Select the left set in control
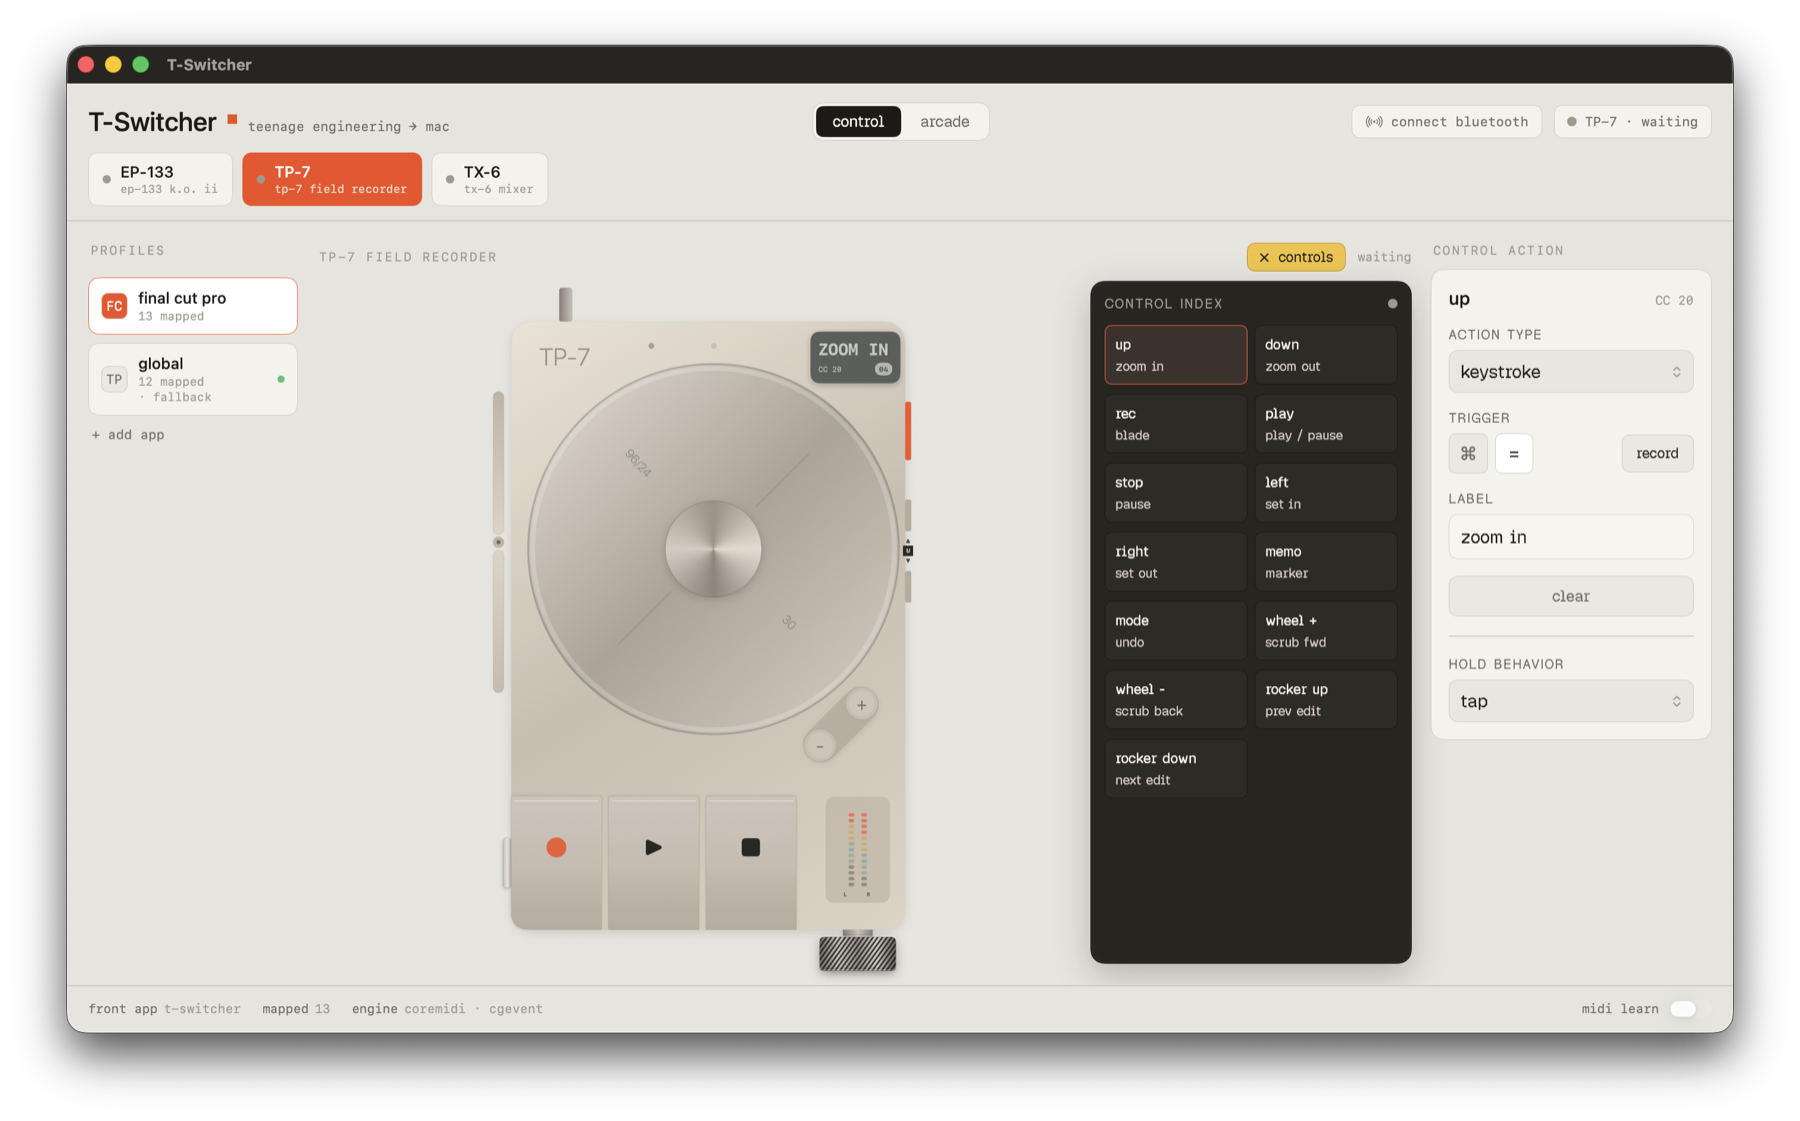 click(x=1325, y=493)
